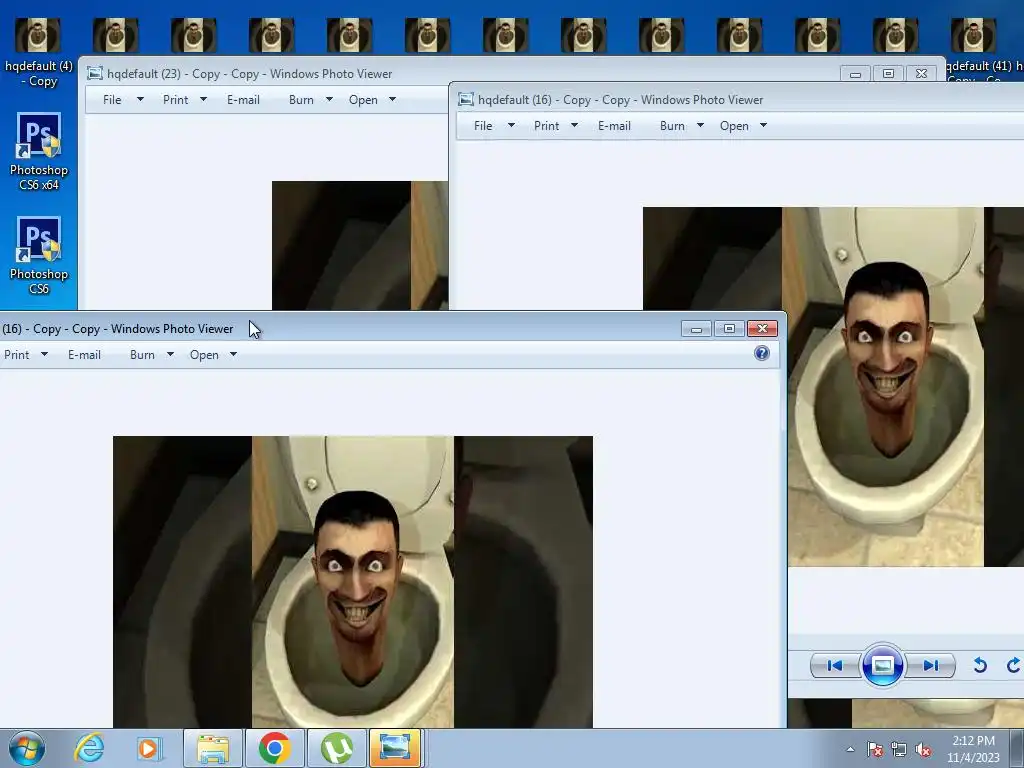Select hqdefault (4) - Copy desktop file
The width and height of the screenshot is (1024, 768).
click(39, 53)
